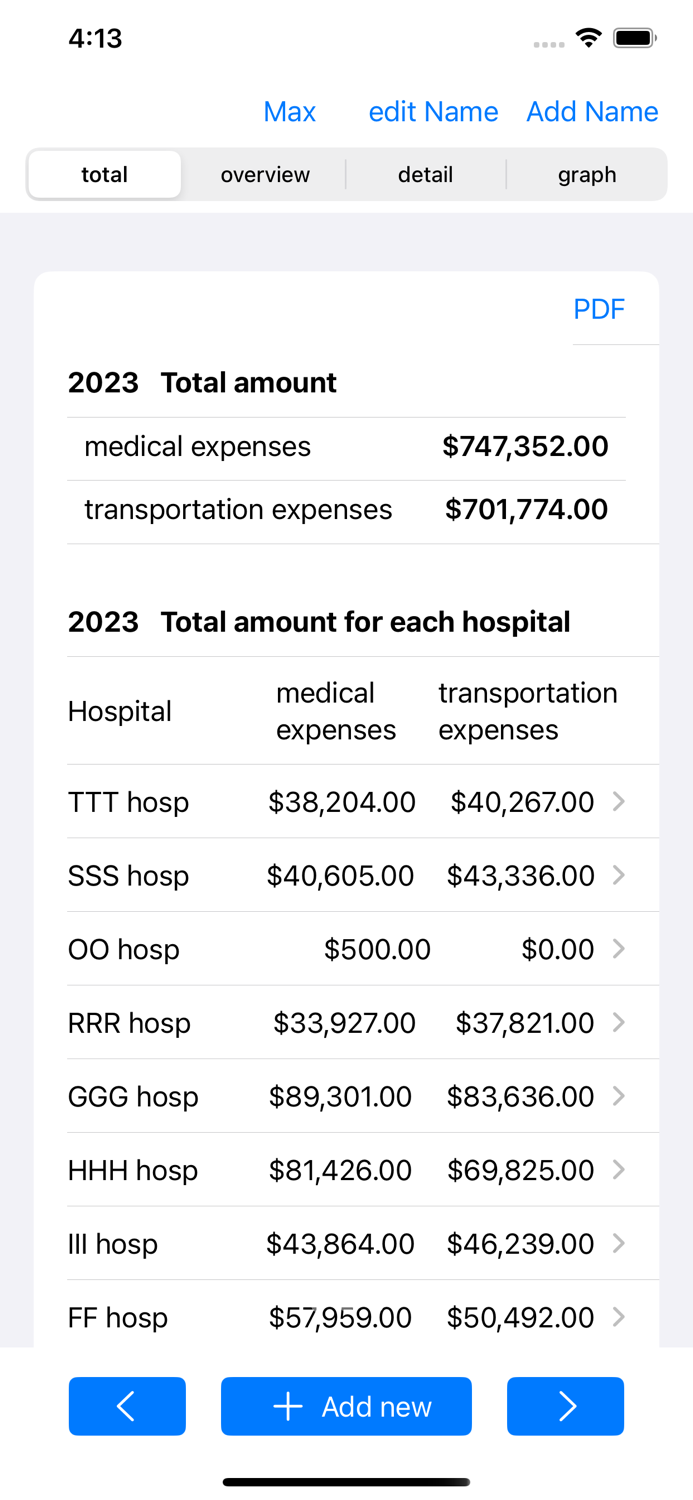Open the detail tab
The height and width of the screenshot is (1500, 693).
pyautogui.click(x=426, y=174)
